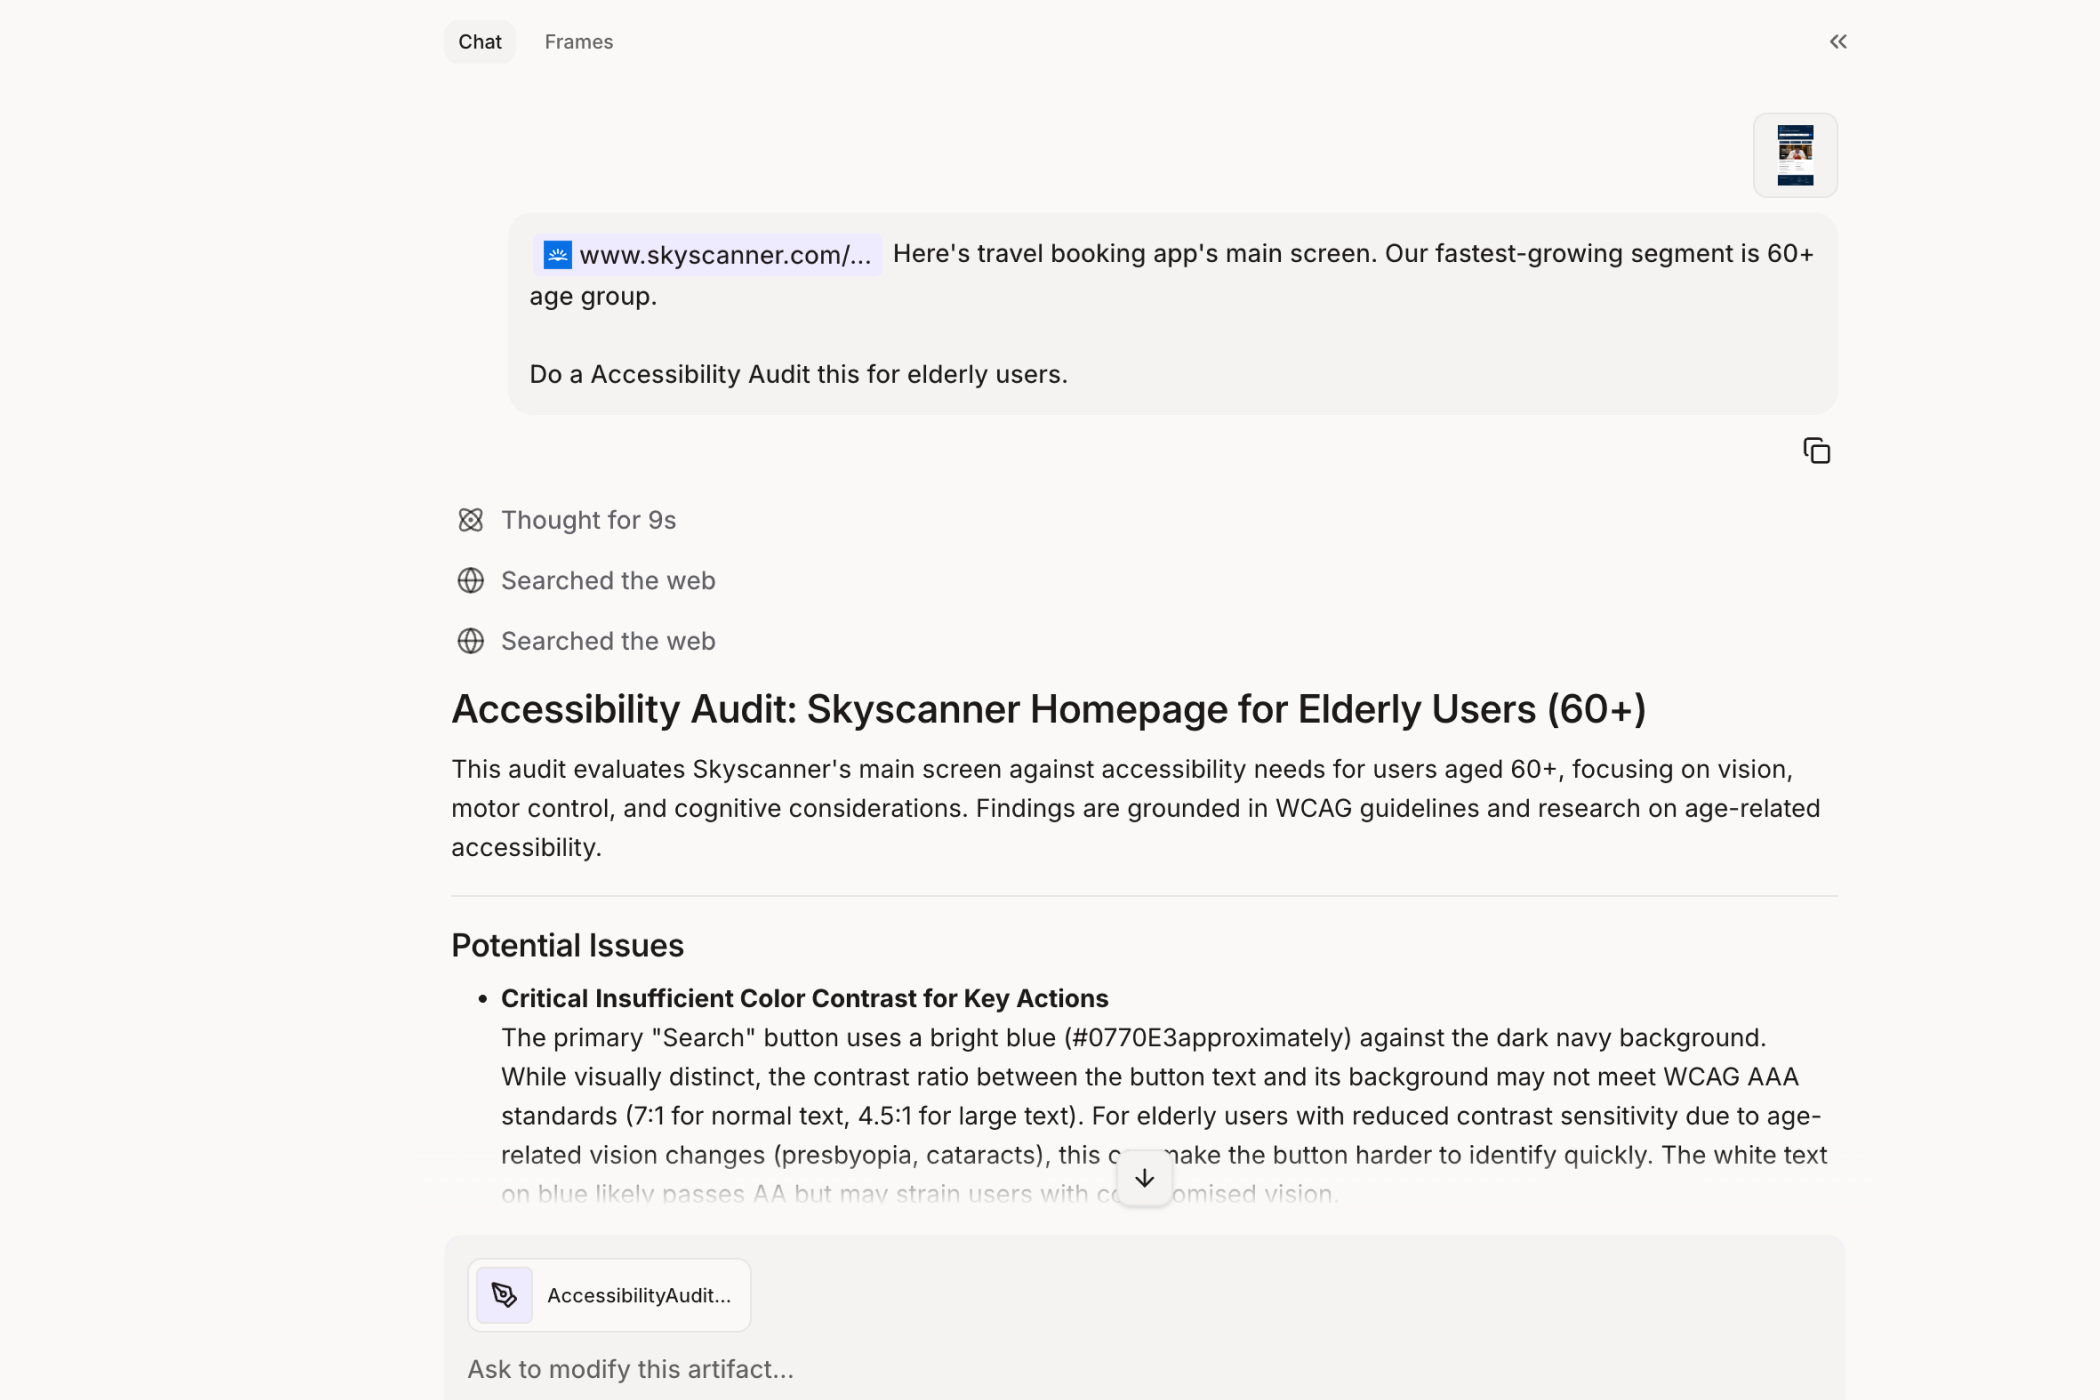2100x1400 pixels.
Task: Click the atom icon beside Thought for 9s
Action: click(470, 520)
